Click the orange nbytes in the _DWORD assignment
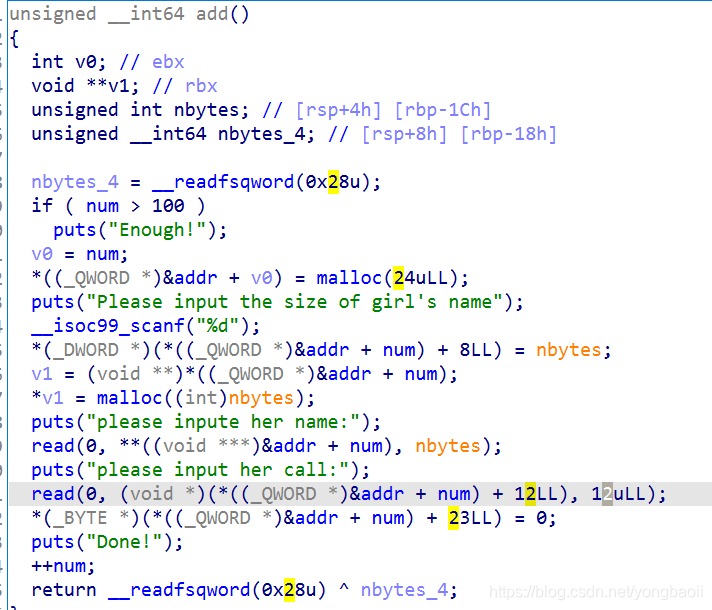 (569, 350)
